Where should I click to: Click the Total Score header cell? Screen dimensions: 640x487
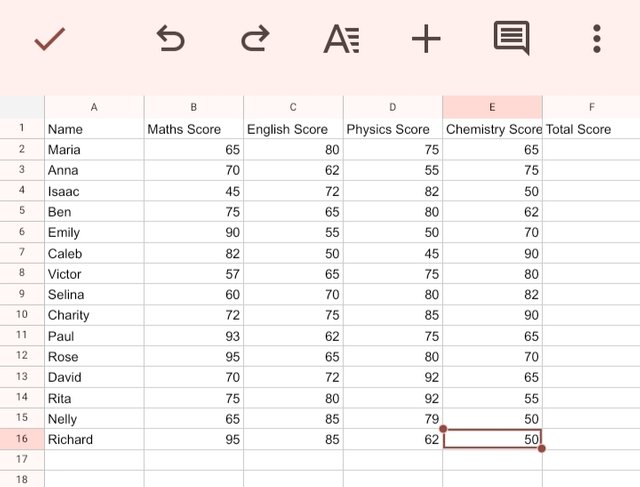coord(591,129)
